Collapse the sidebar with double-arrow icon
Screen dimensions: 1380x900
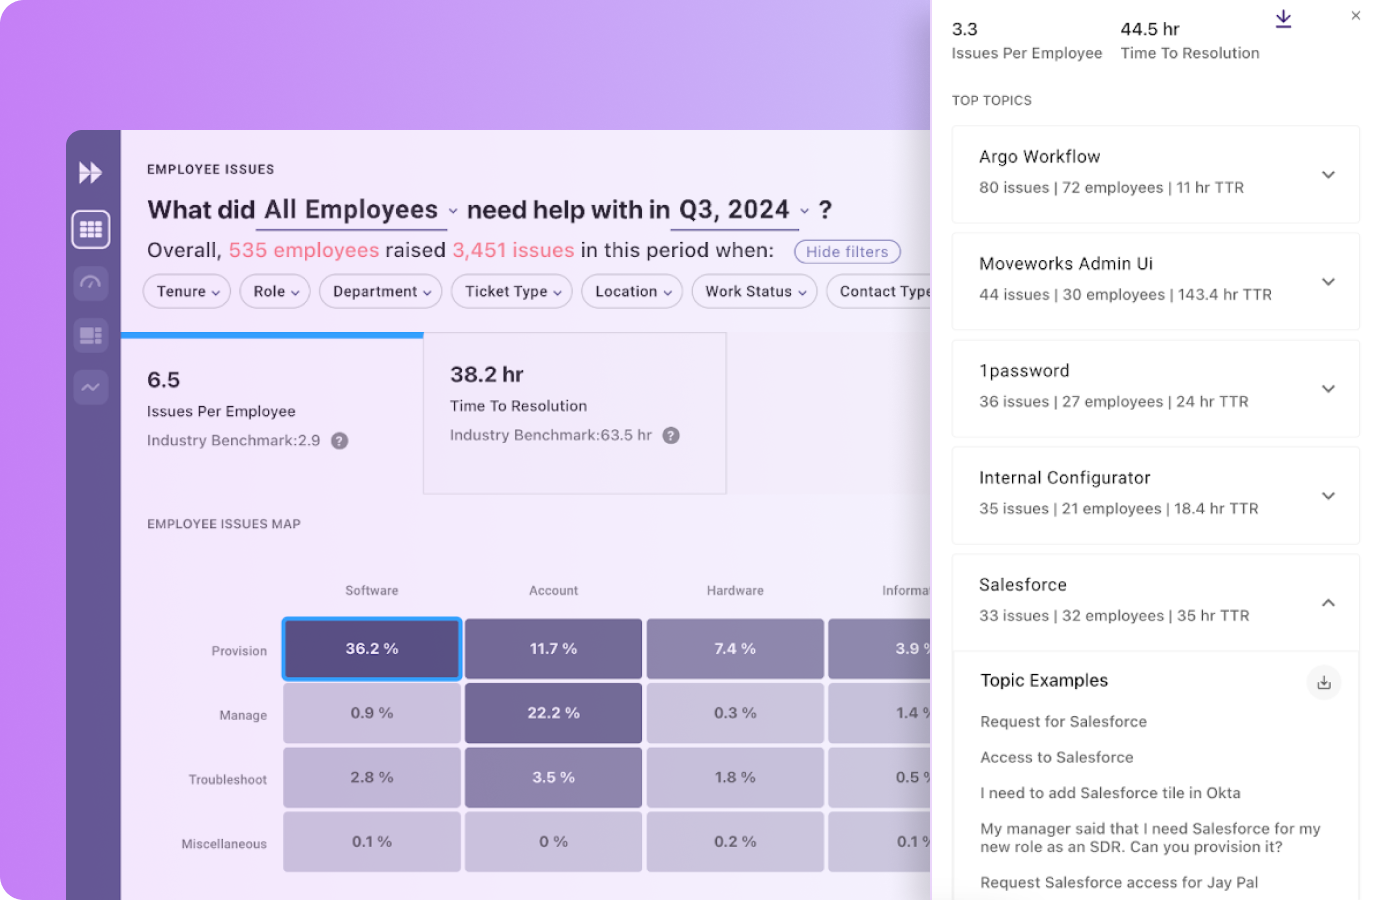(90, 172)
